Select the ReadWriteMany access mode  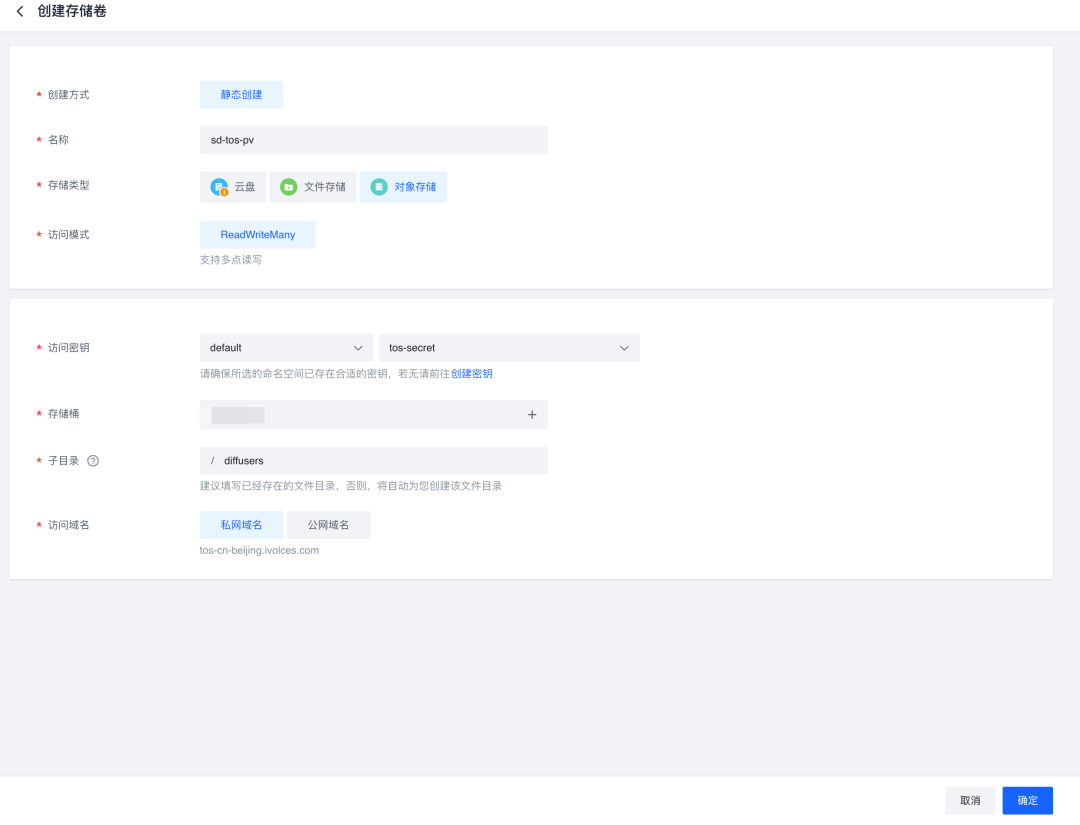[x=258, y=235]
